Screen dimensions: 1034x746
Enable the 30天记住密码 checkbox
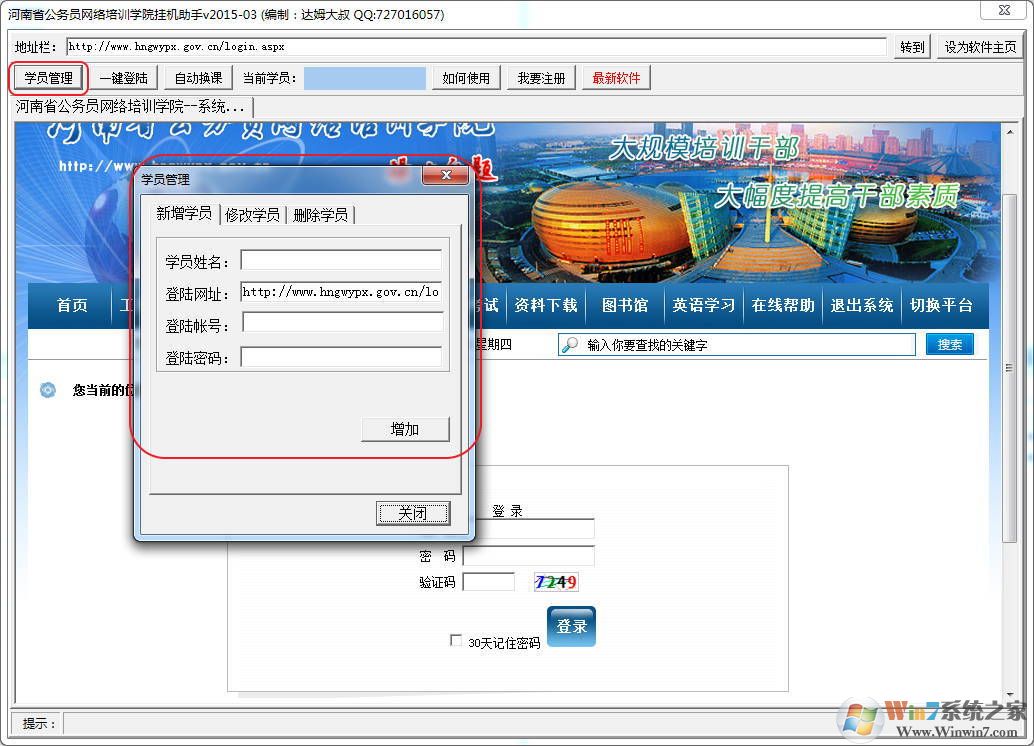coord(457,641)
